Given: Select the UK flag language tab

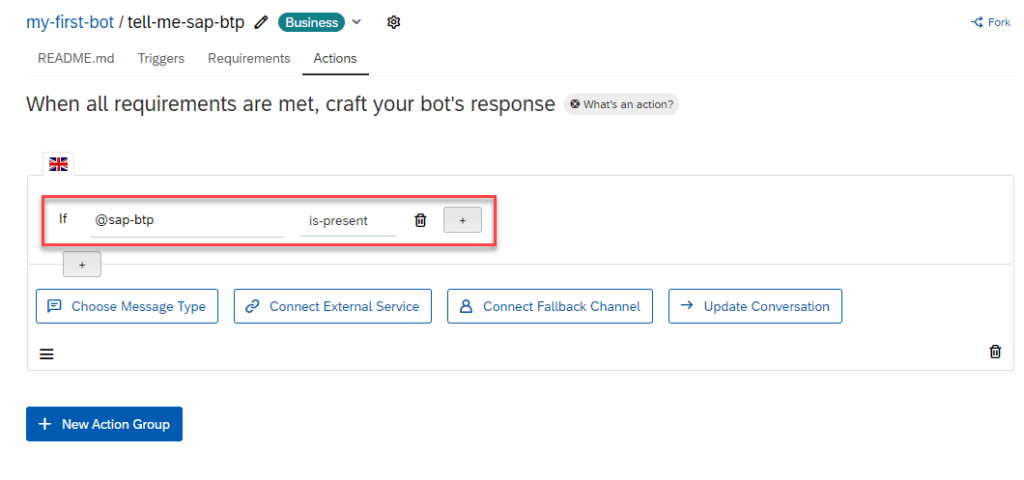Looking at the screenshot, I should click(x=58, y=164).
